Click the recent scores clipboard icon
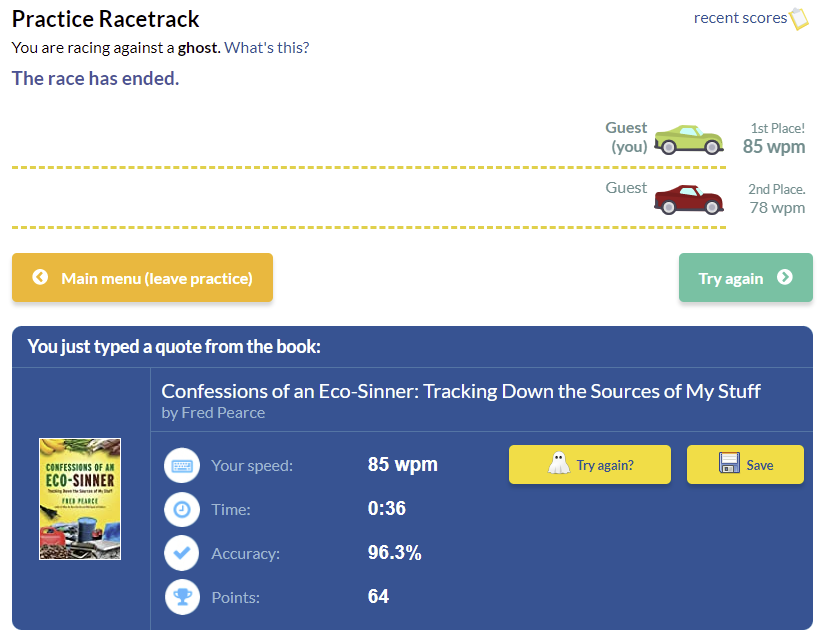 (799, 19)
